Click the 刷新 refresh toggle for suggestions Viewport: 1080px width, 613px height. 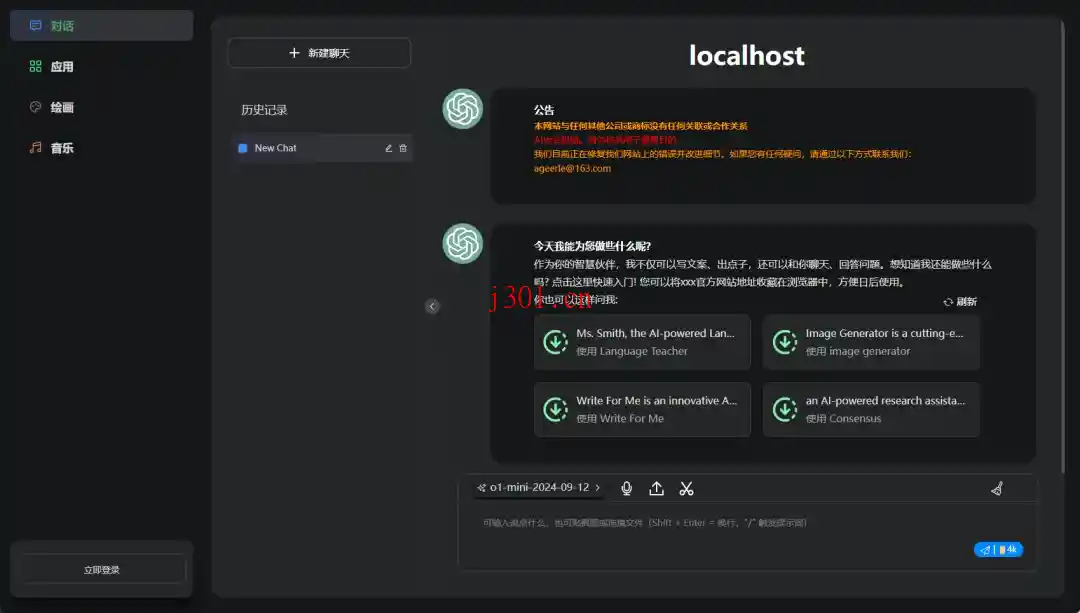(958, 301)
